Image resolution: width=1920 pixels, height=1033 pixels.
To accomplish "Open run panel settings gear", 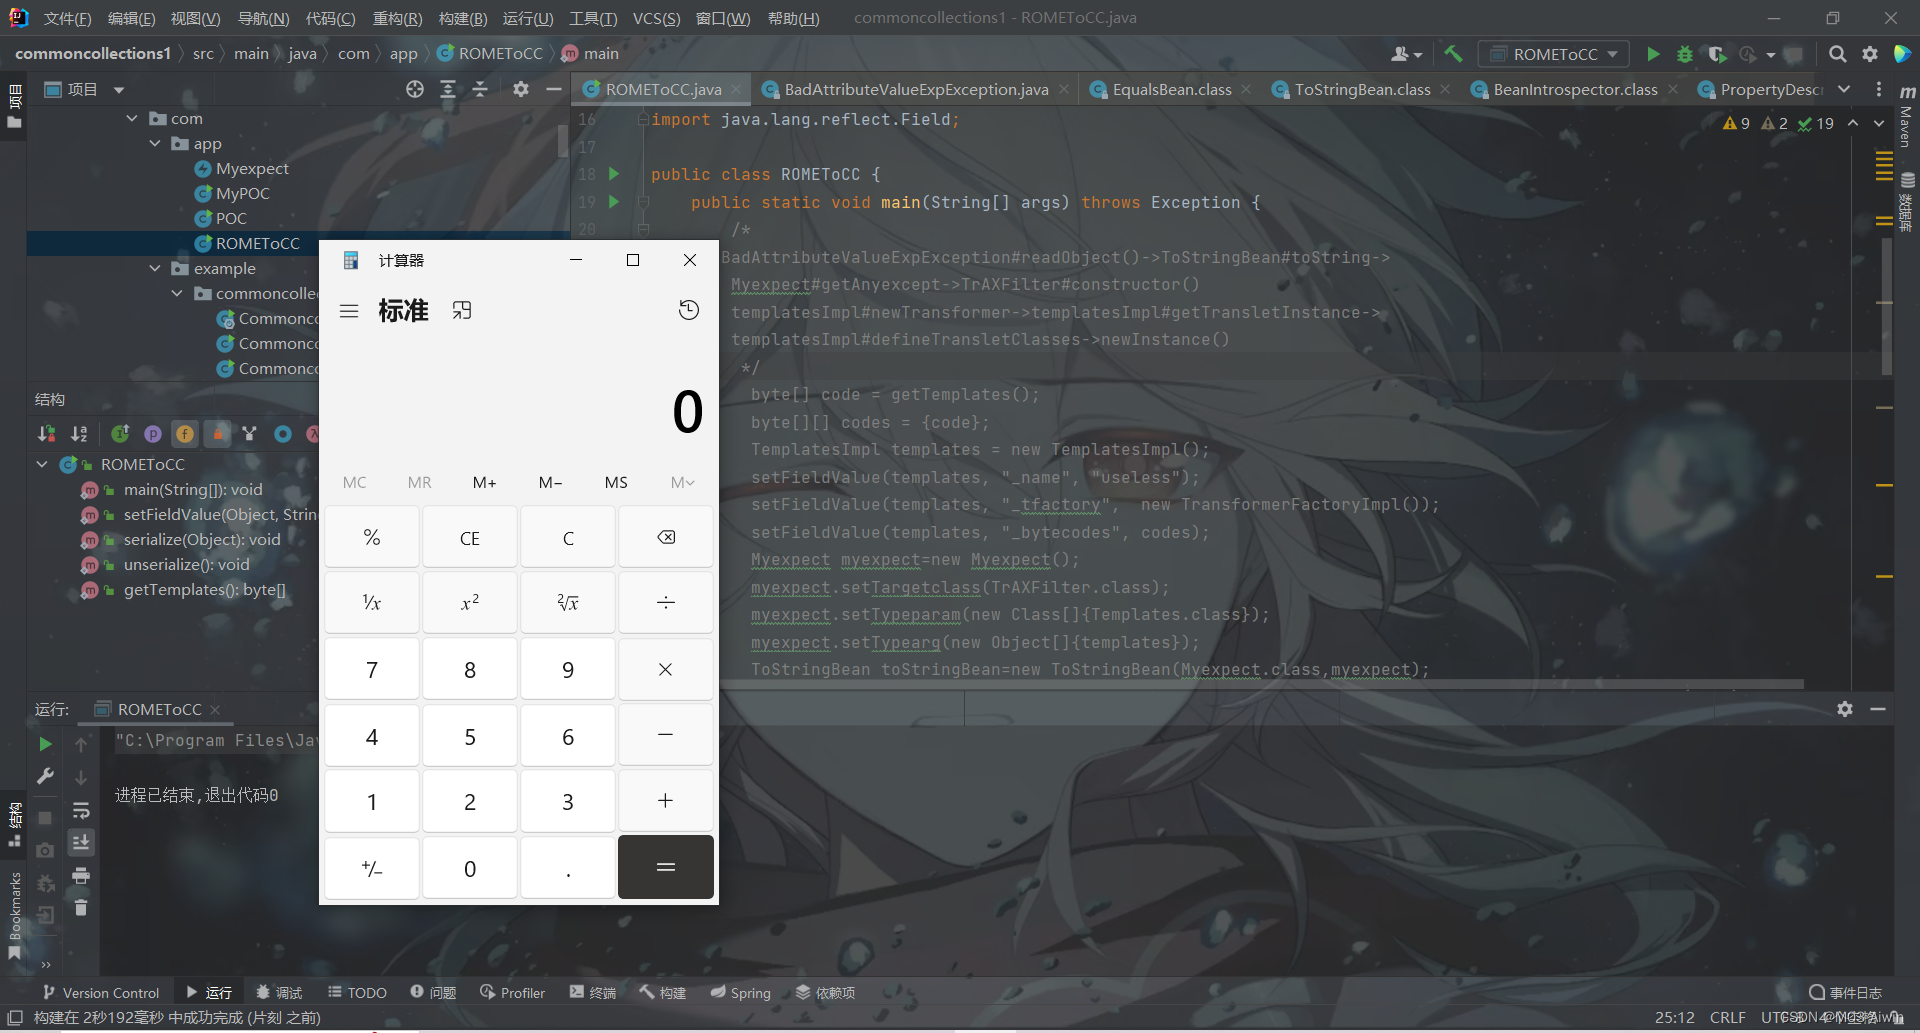I will pos(1845,709).
